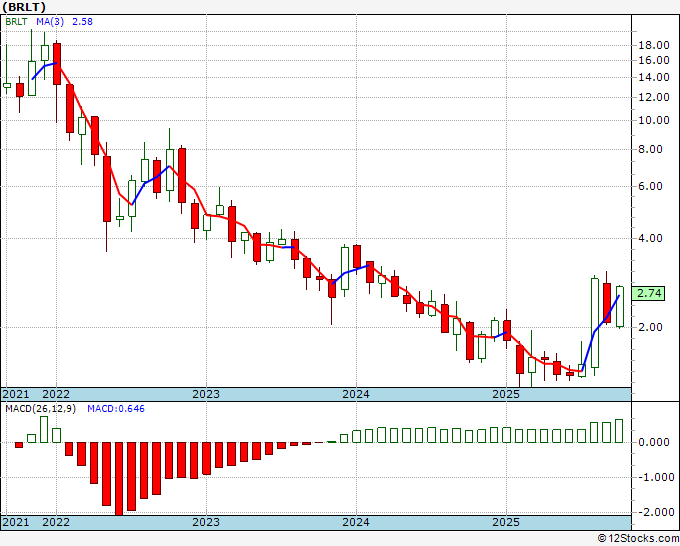Click the 18.00 price axis label
680x546 pixels.
point(654,46)
